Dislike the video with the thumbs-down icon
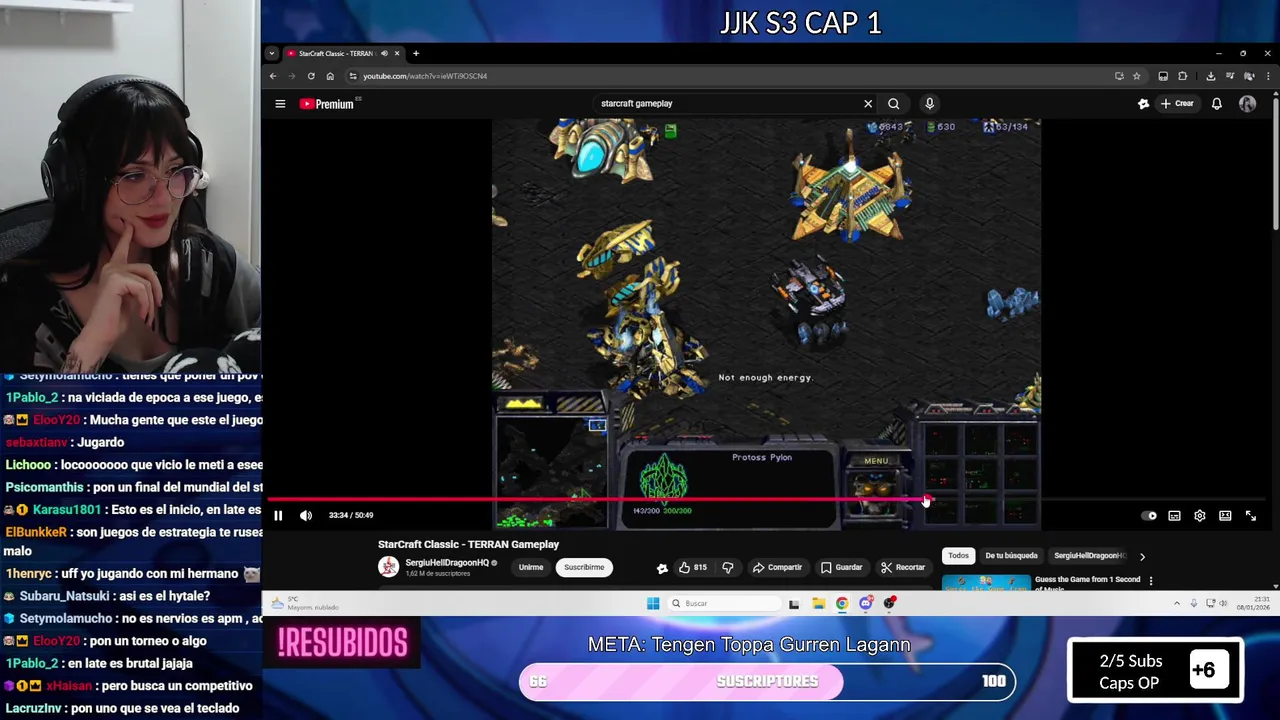The image size is (1280, 720). pyautogui.click(x=728, y=568)
